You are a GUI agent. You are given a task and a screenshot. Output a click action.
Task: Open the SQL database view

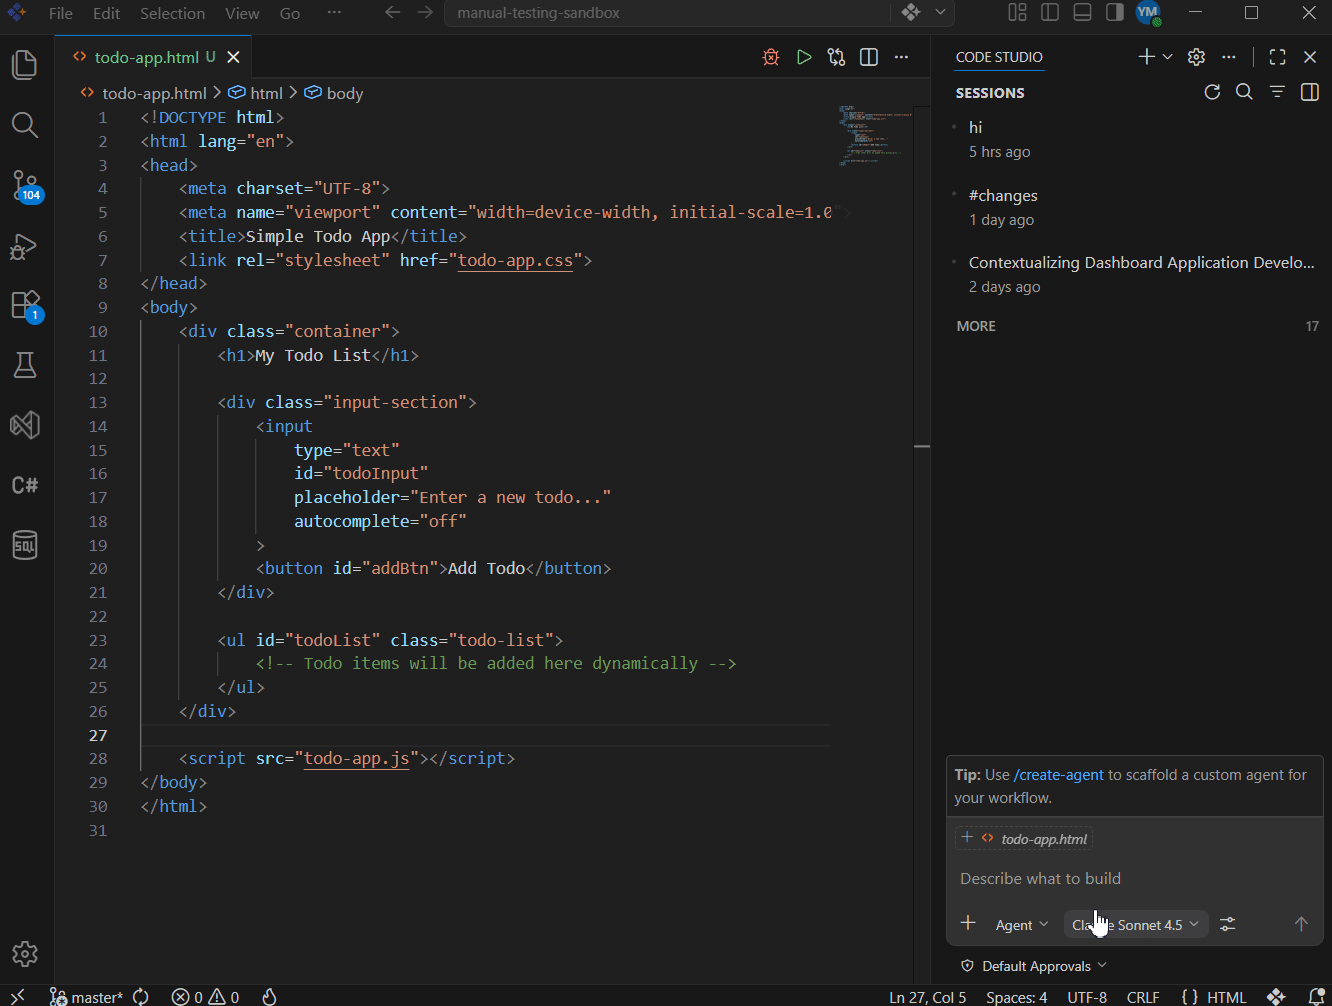(25, 545)
